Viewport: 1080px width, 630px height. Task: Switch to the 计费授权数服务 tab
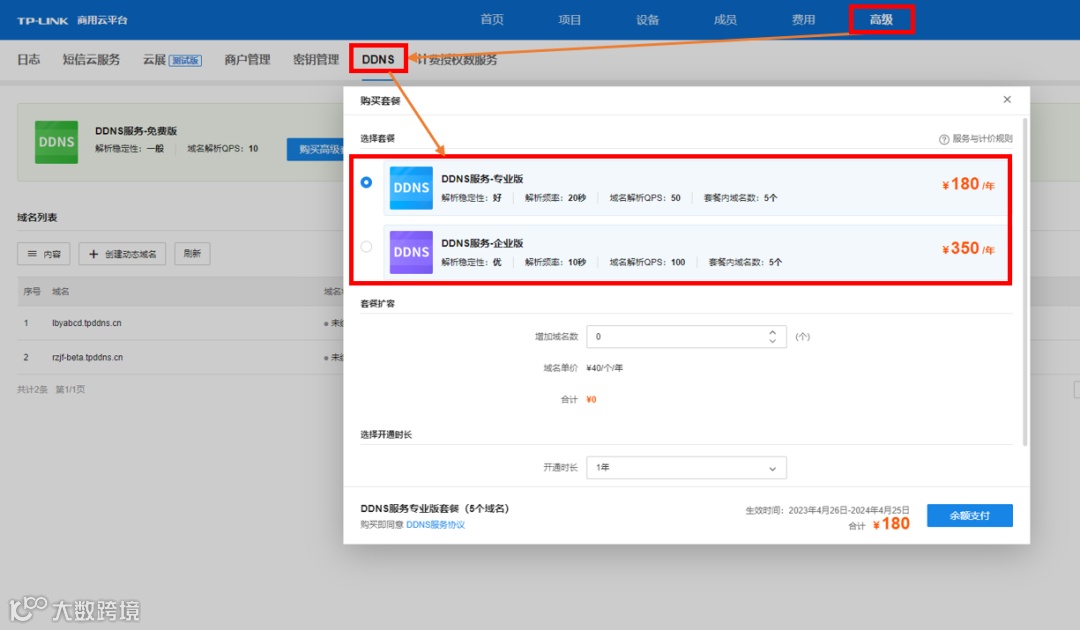(x=457, y=60)
